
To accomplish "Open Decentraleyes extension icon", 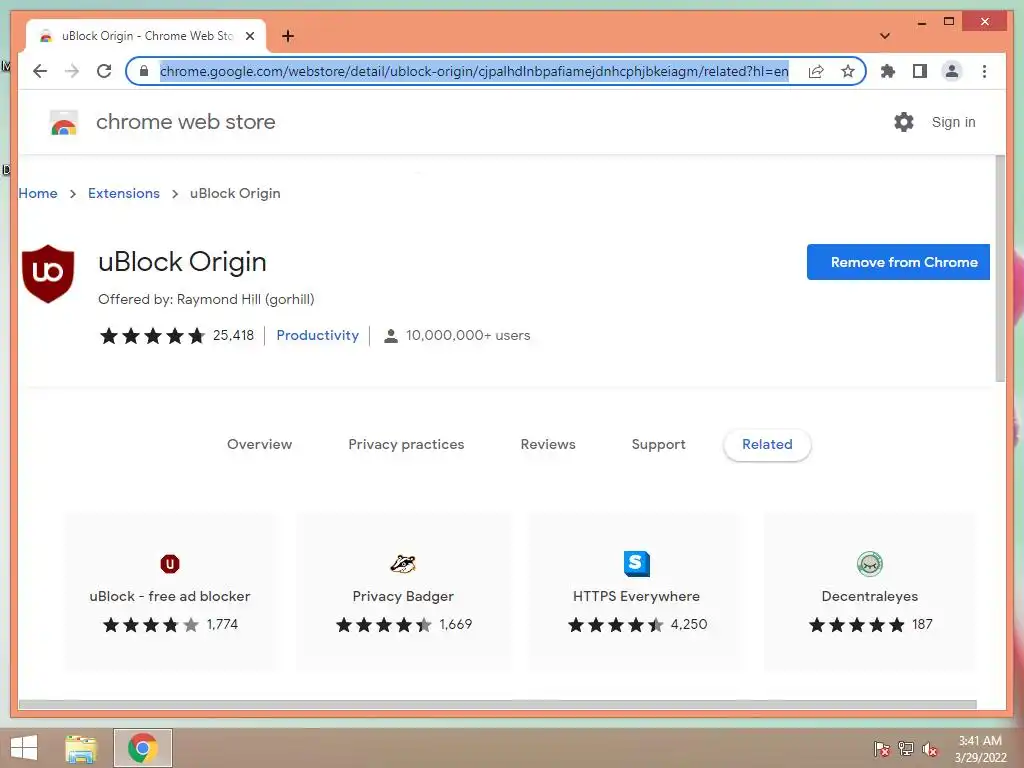I will pos(870,563).
